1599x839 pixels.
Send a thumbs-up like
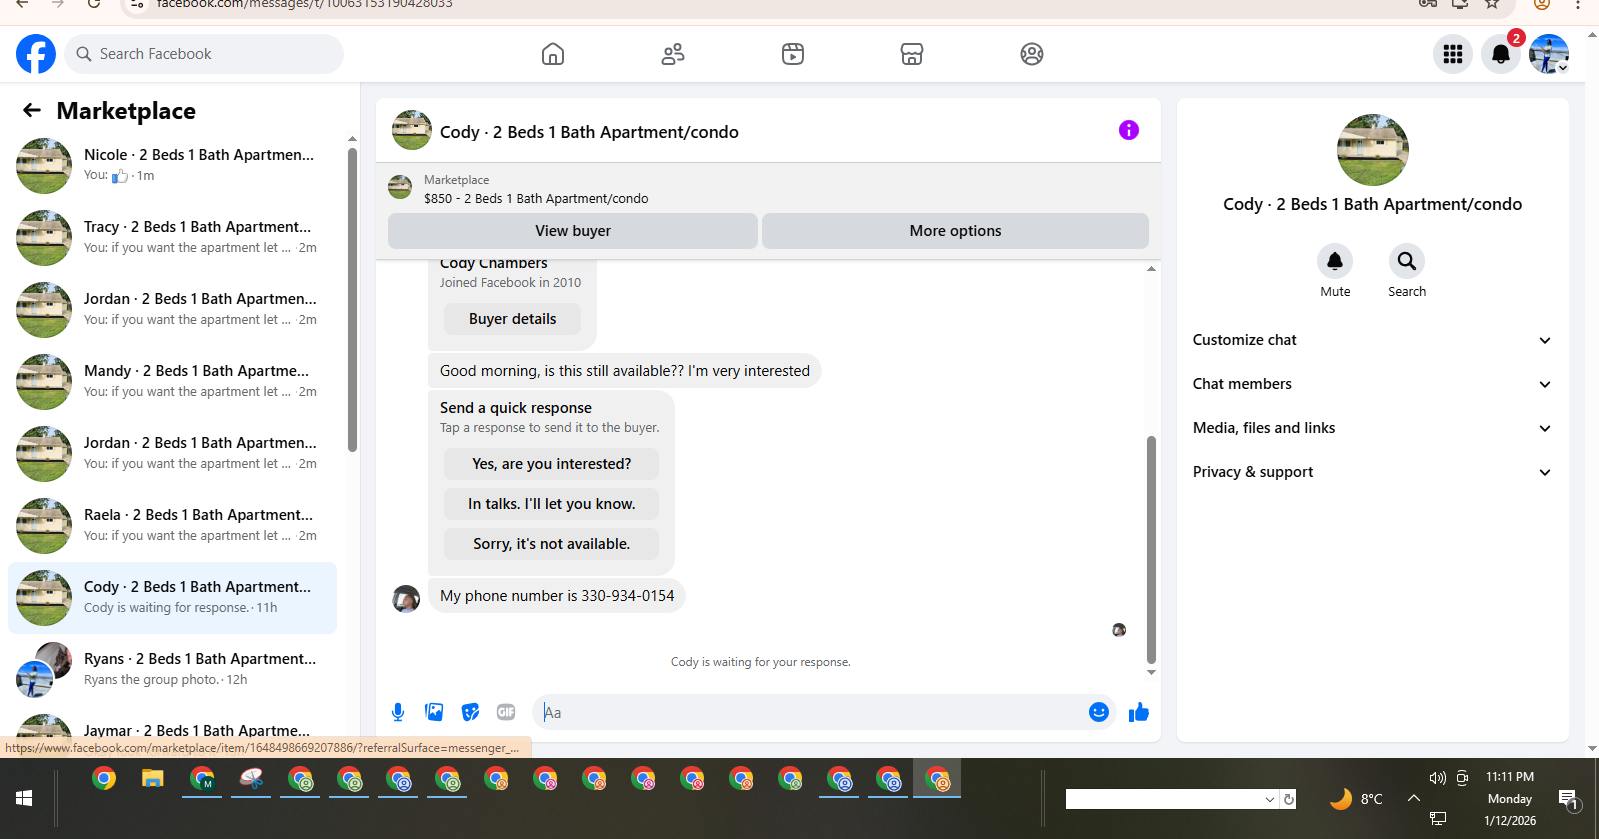tap(1139, 712)
